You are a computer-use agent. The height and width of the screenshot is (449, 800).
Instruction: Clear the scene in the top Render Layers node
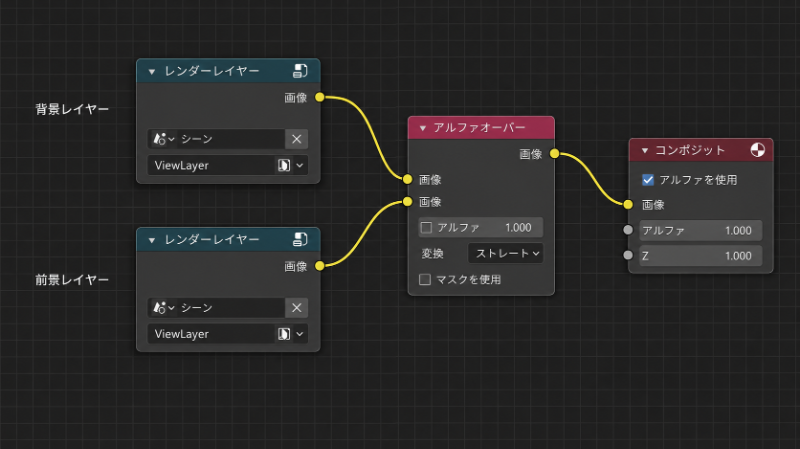pos(296,139)
